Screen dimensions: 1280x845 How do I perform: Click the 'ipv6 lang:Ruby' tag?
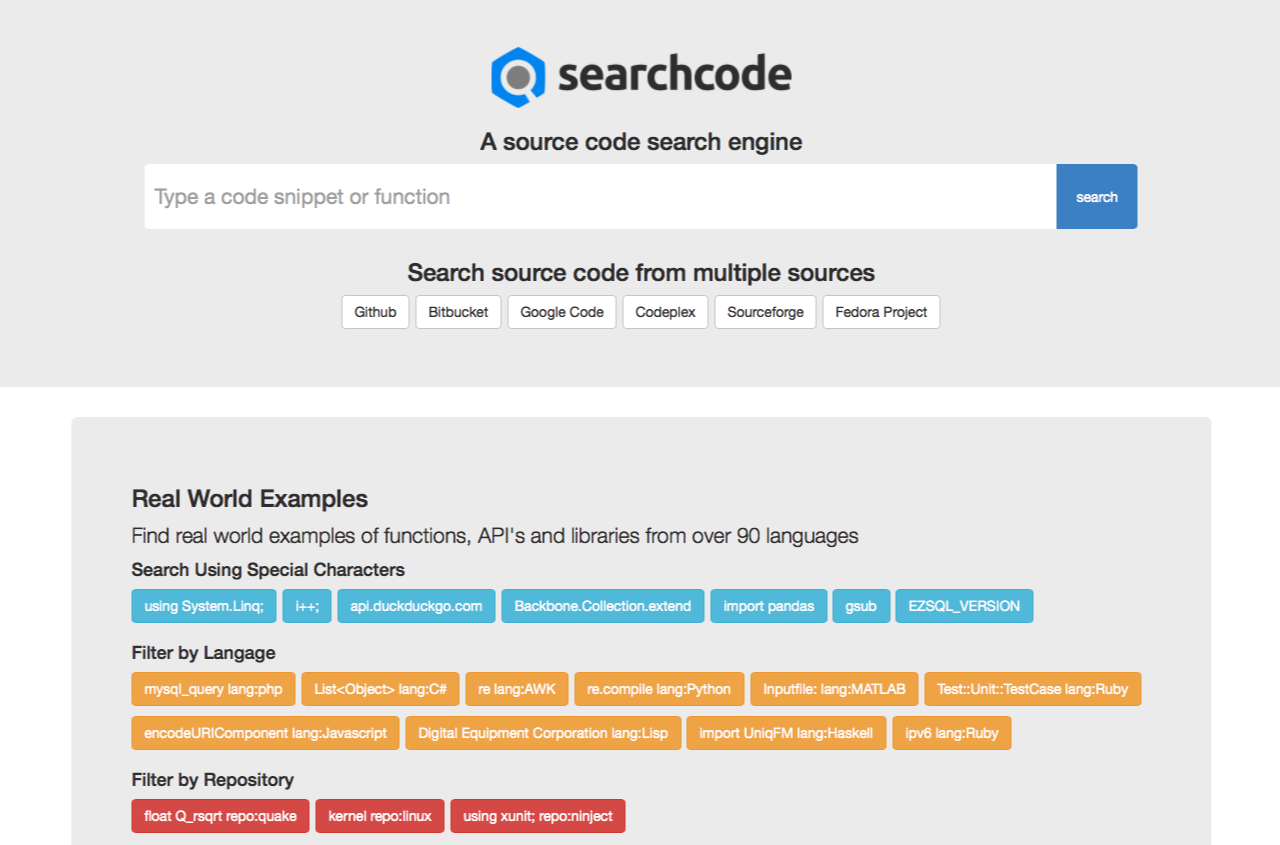952,733
